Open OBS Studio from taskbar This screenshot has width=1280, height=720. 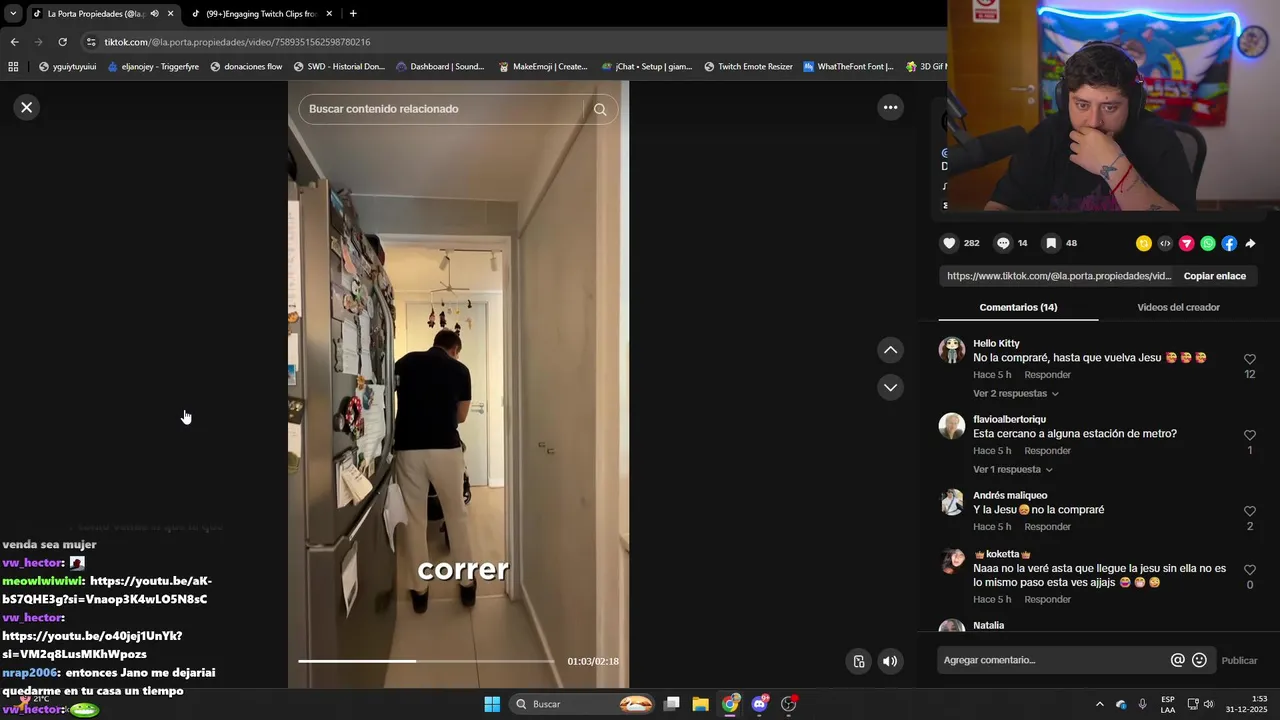tap(789, 704)
